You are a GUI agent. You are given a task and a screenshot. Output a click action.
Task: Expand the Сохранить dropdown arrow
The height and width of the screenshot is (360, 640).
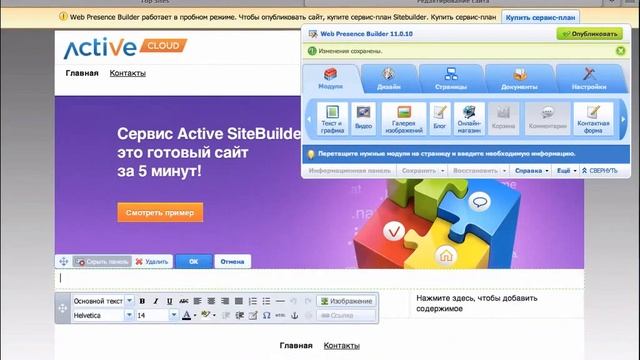[443, 171]
